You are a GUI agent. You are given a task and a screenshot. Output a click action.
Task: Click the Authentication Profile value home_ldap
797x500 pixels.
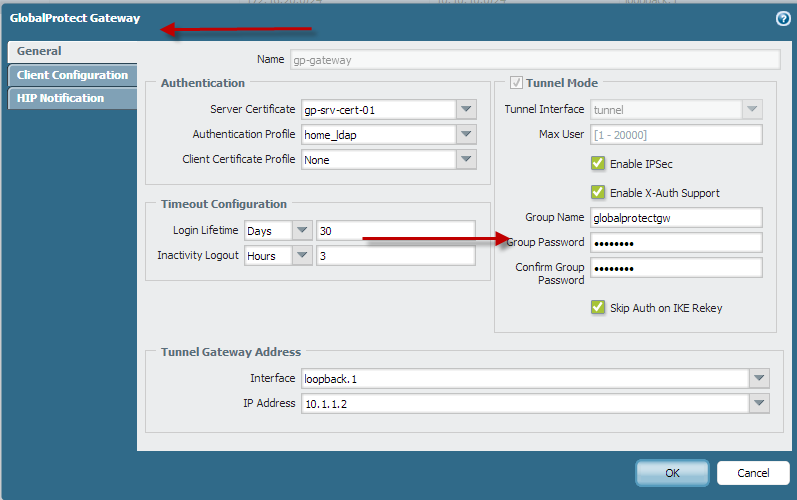[x=330, y=135]
